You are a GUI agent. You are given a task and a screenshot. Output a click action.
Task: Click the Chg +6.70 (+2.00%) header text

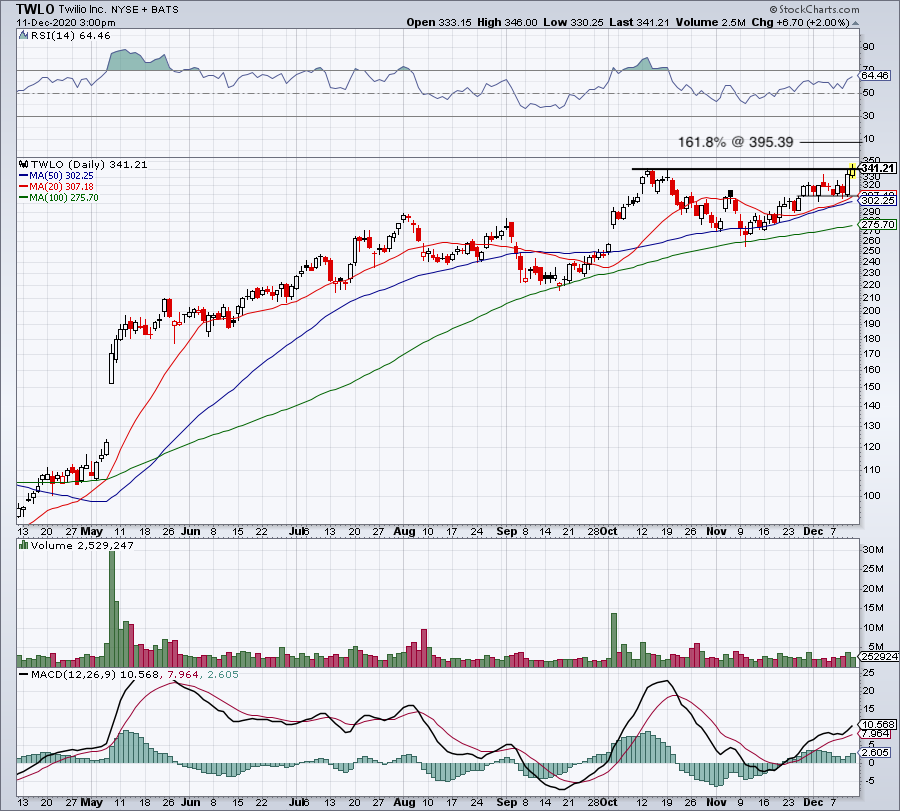pos(800,22)
